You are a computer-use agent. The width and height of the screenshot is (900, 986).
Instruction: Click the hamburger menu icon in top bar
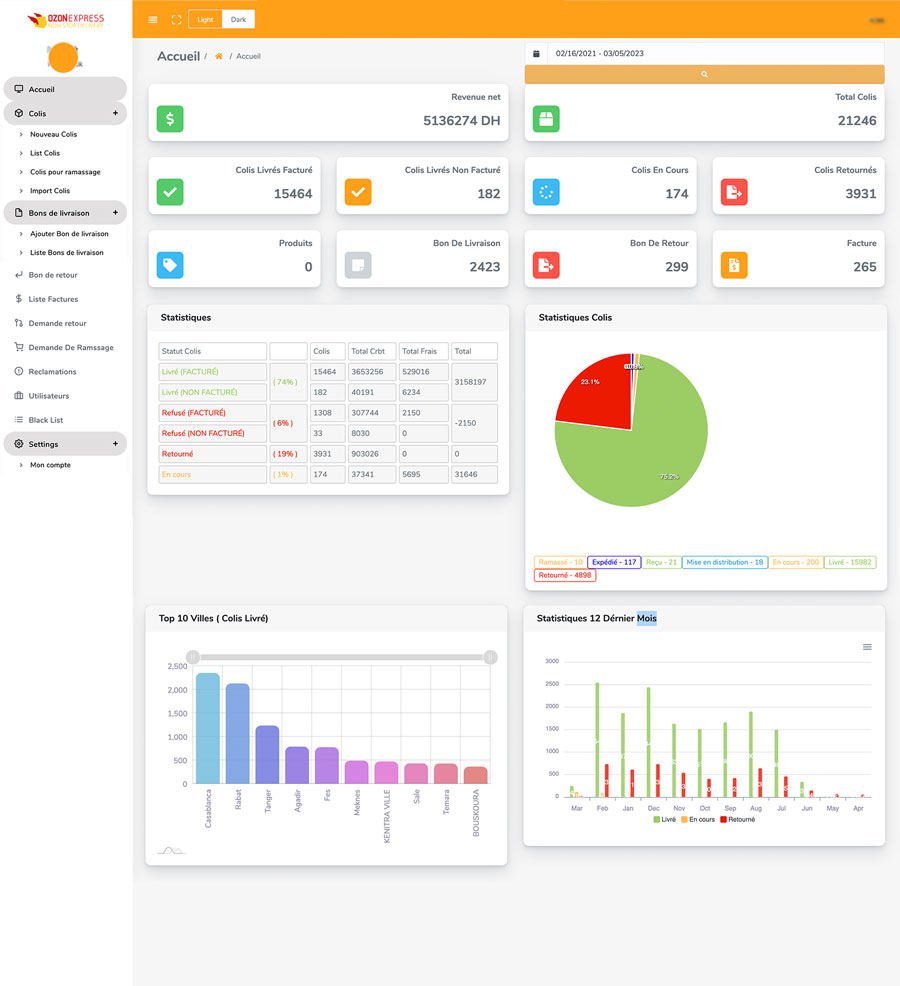point(153,19)
